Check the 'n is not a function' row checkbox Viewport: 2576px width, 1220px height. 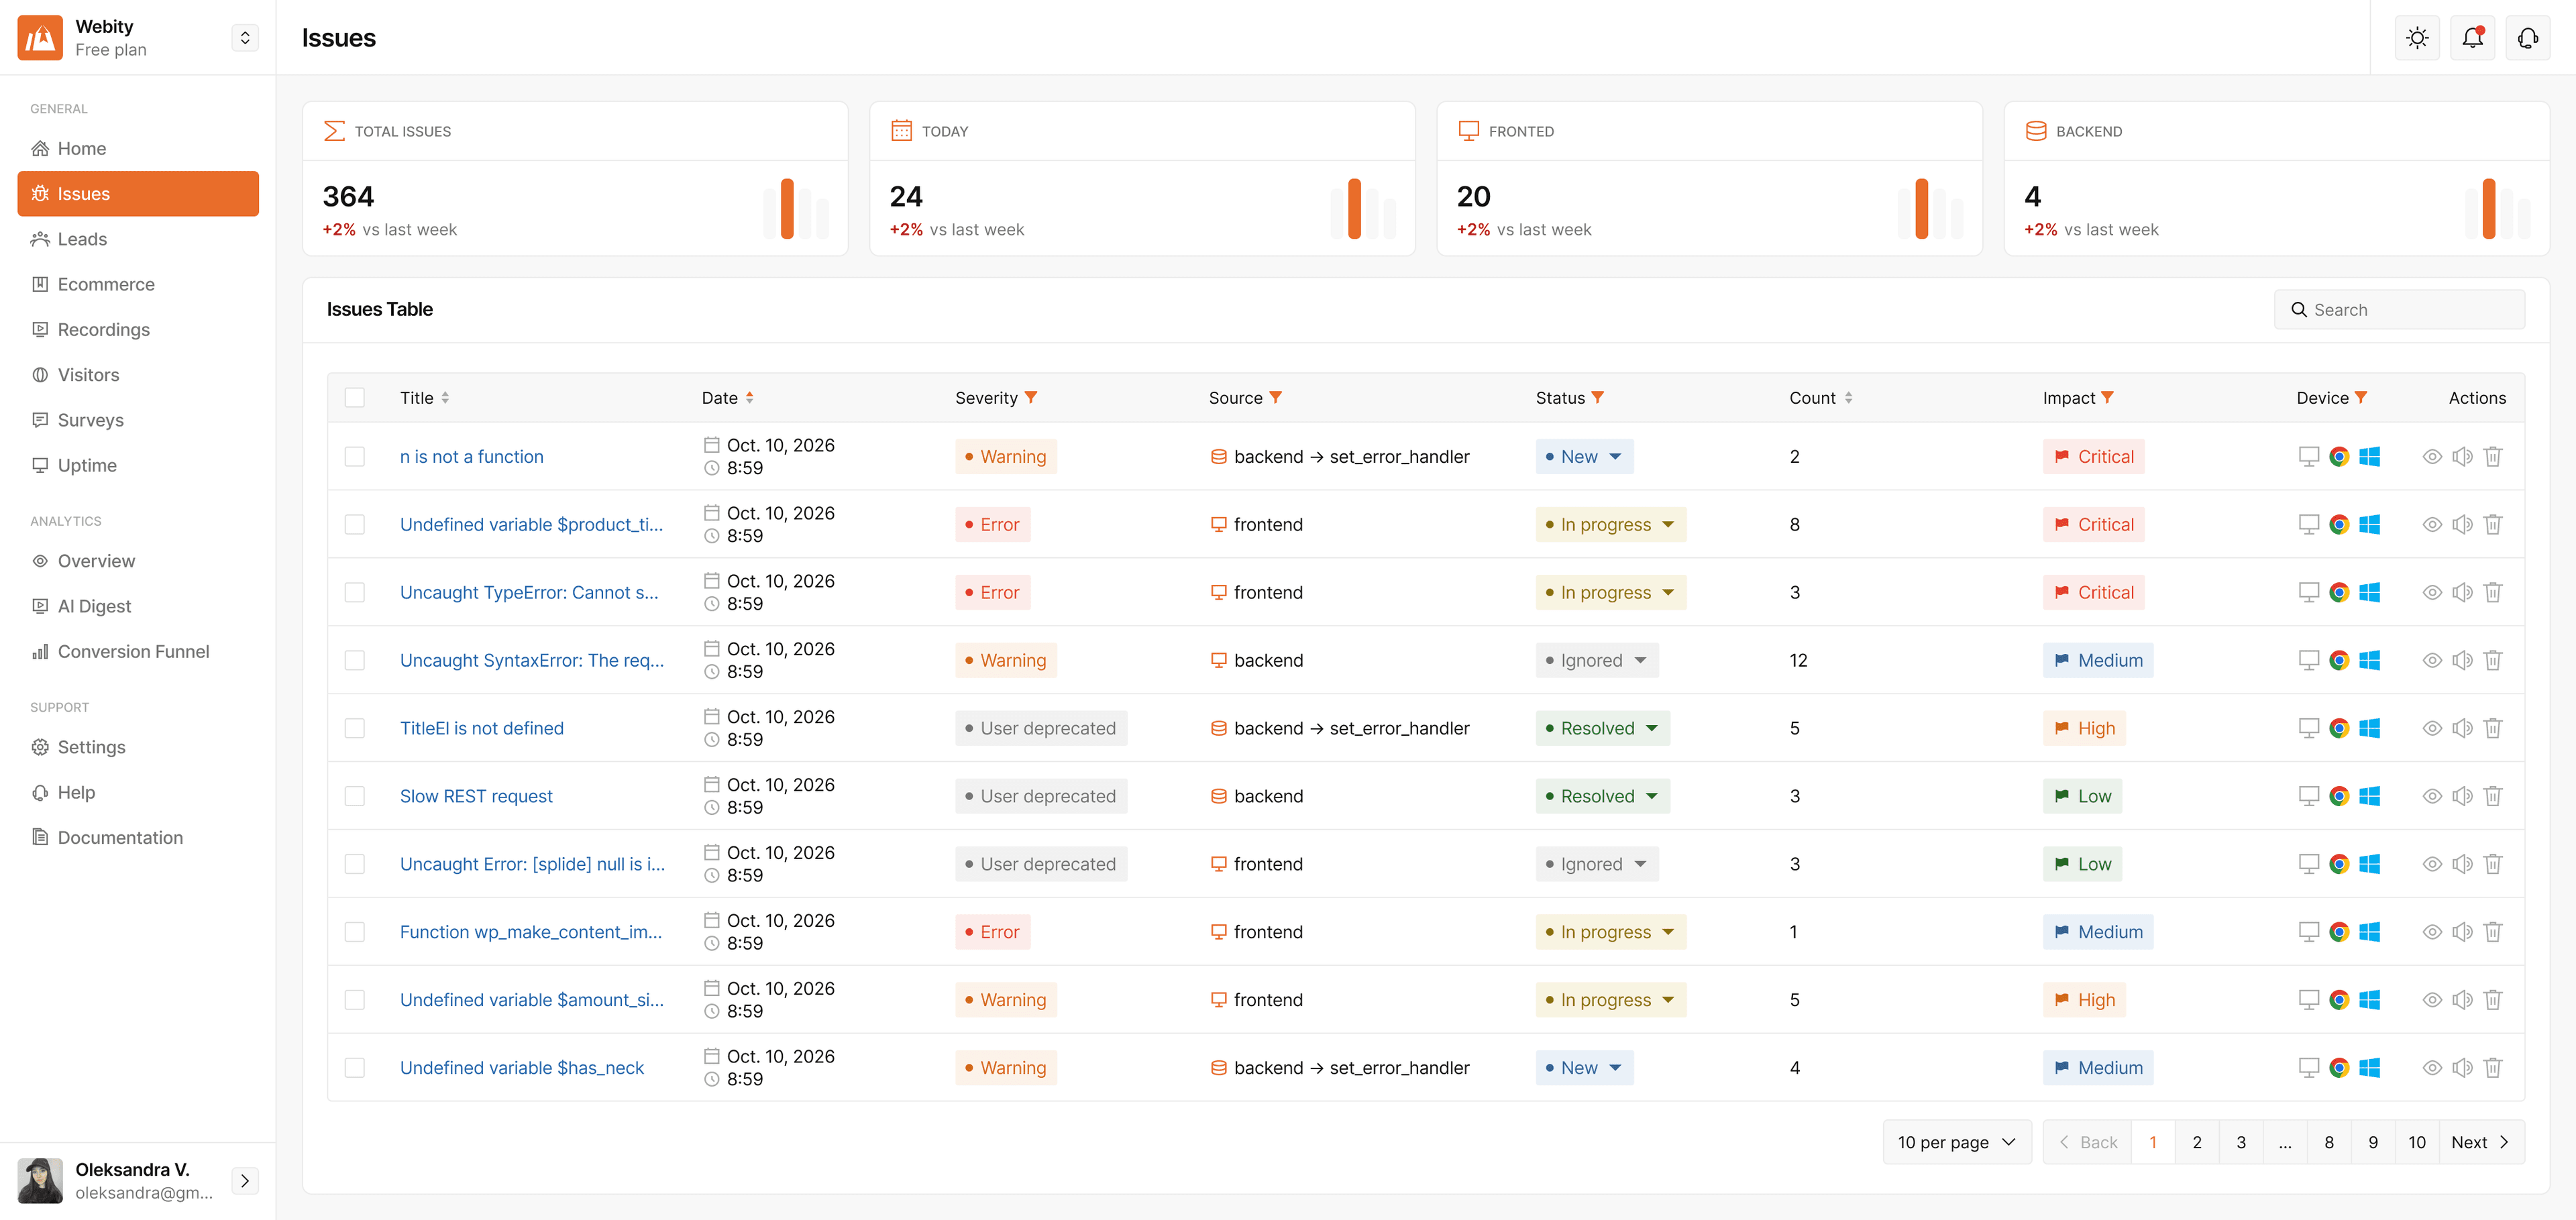coord(354,457)
